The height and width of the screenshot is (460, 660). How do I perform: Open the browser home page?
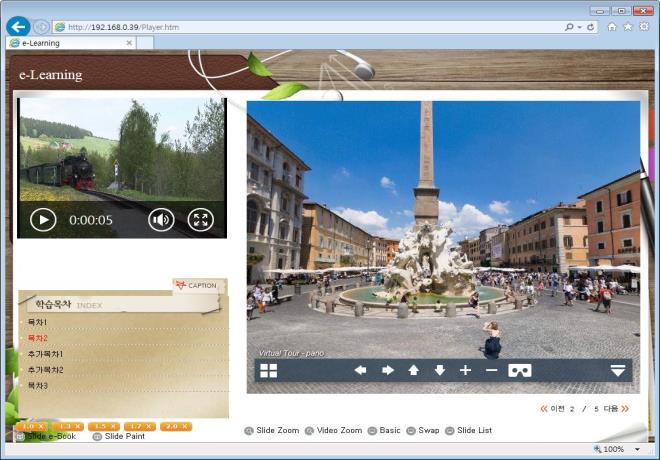tap(612, 27)
